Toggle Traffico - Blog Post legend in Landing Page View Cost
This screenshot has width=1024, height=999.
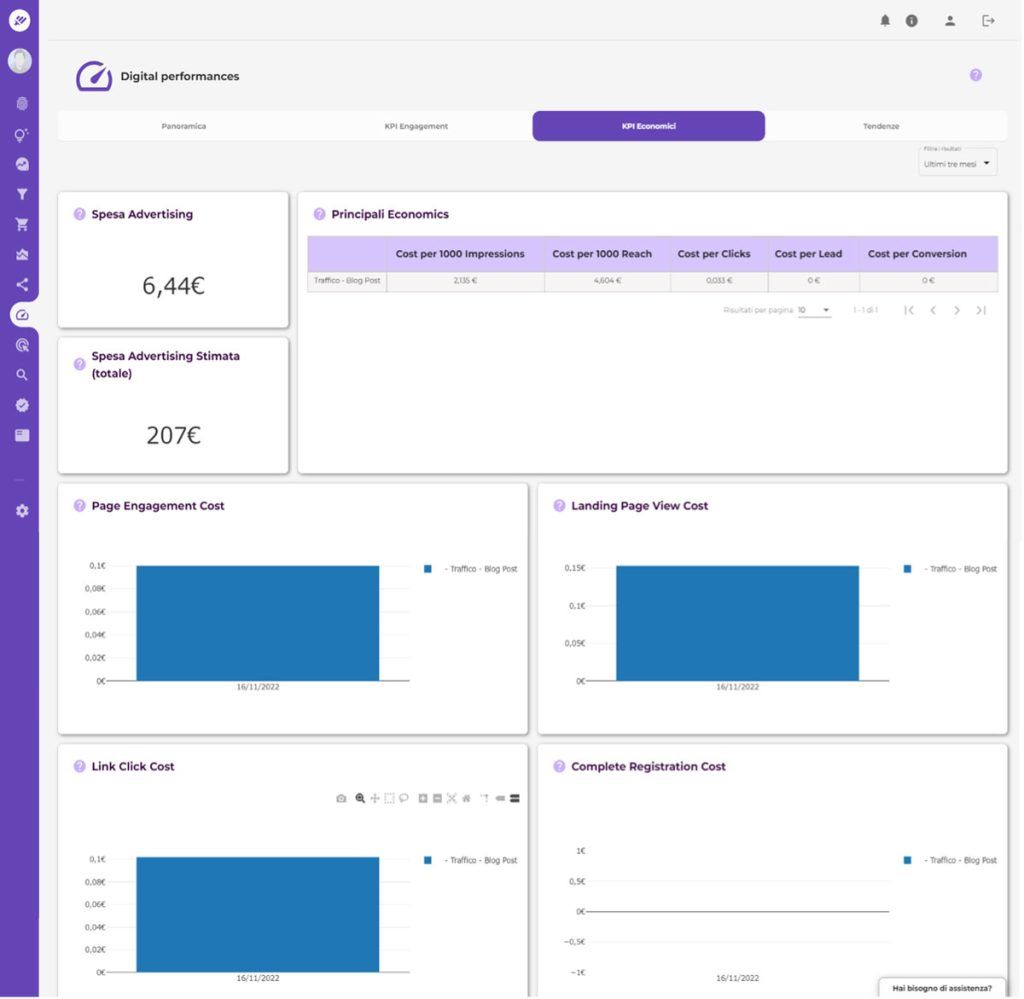tap(951, 569)
